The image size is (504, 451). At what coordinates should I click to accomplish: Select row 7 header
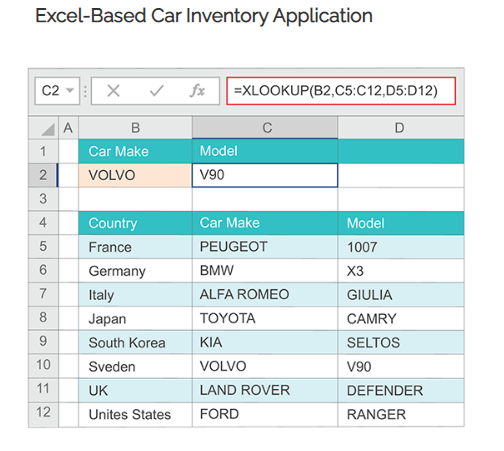click(x=43, y=294)
